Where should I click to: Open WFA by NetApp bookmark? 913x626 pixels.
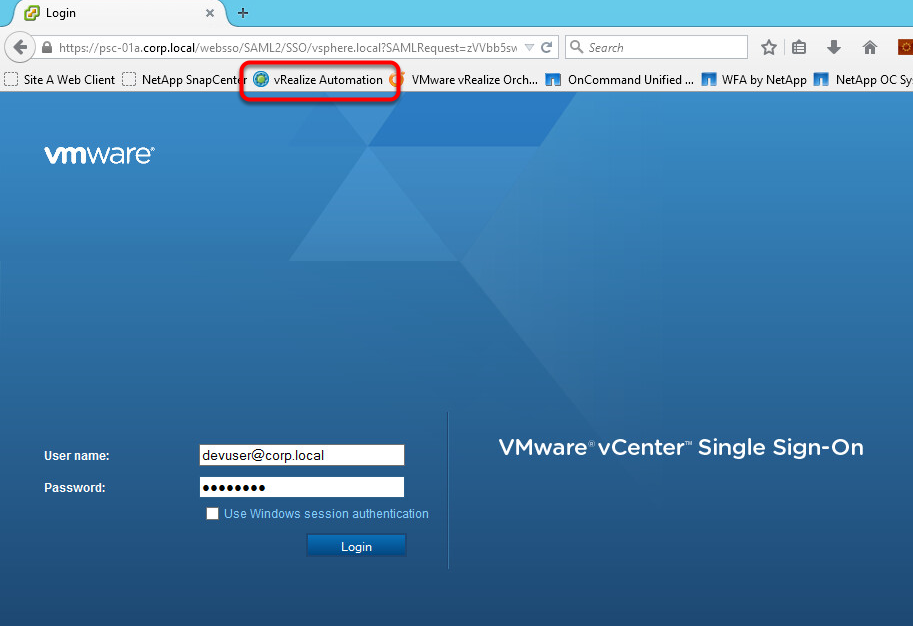(x=754, y=80)
